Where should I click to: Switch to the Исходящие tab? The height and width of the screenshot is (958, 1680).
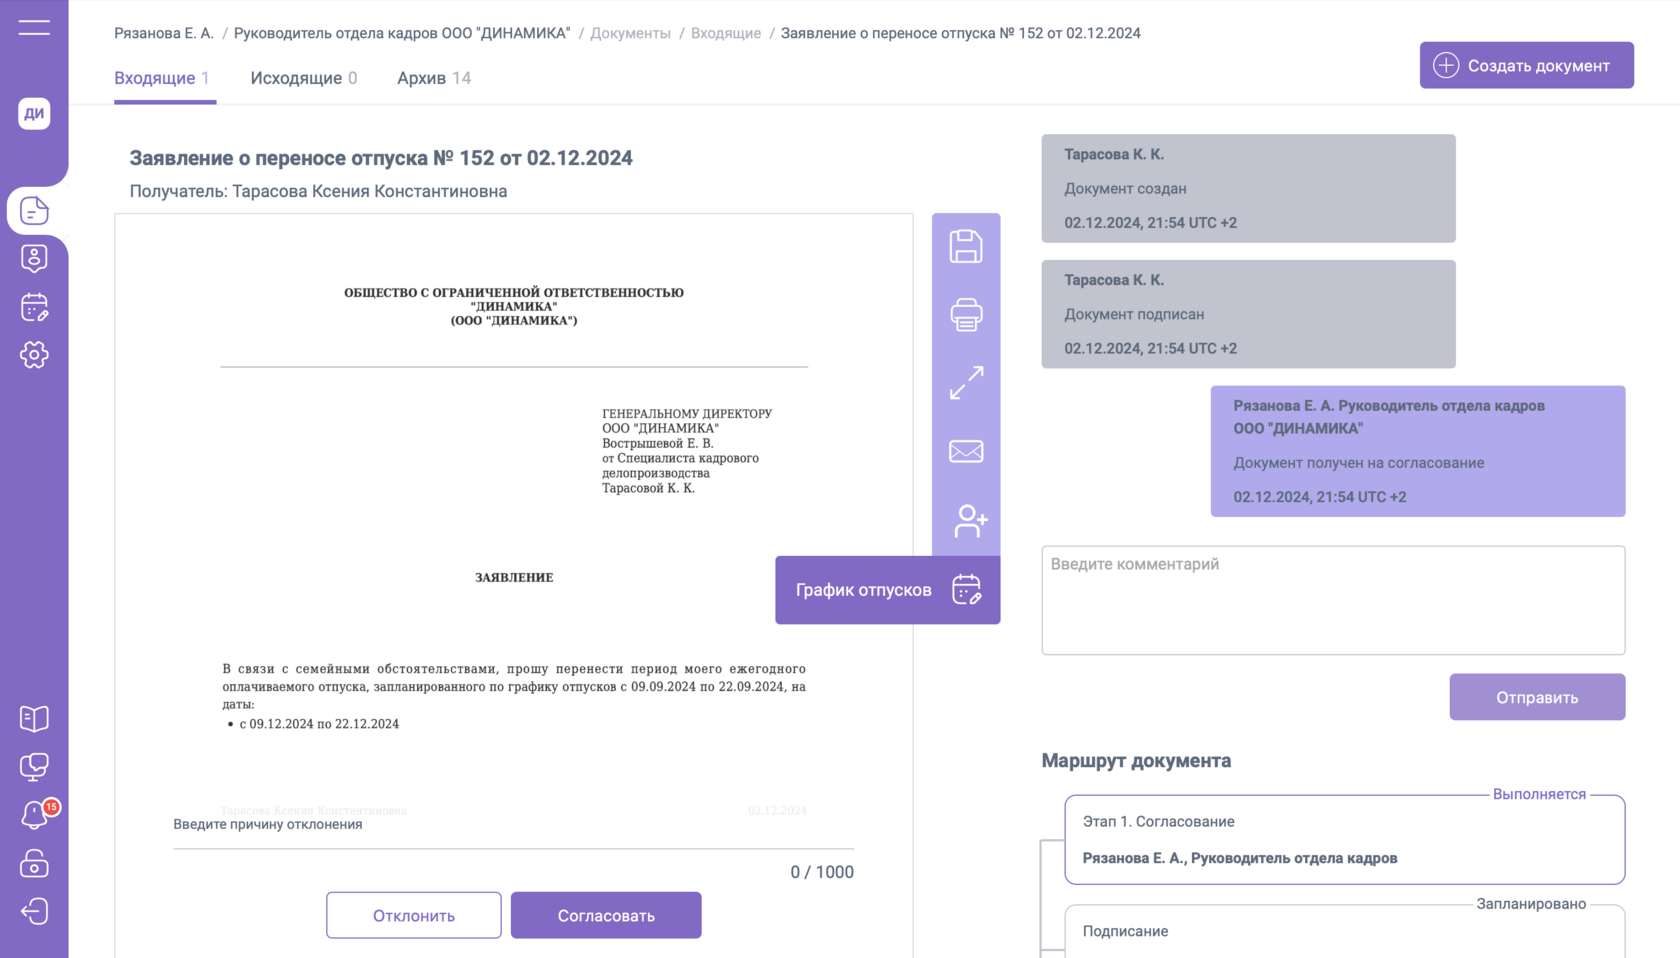click(303, 78)
